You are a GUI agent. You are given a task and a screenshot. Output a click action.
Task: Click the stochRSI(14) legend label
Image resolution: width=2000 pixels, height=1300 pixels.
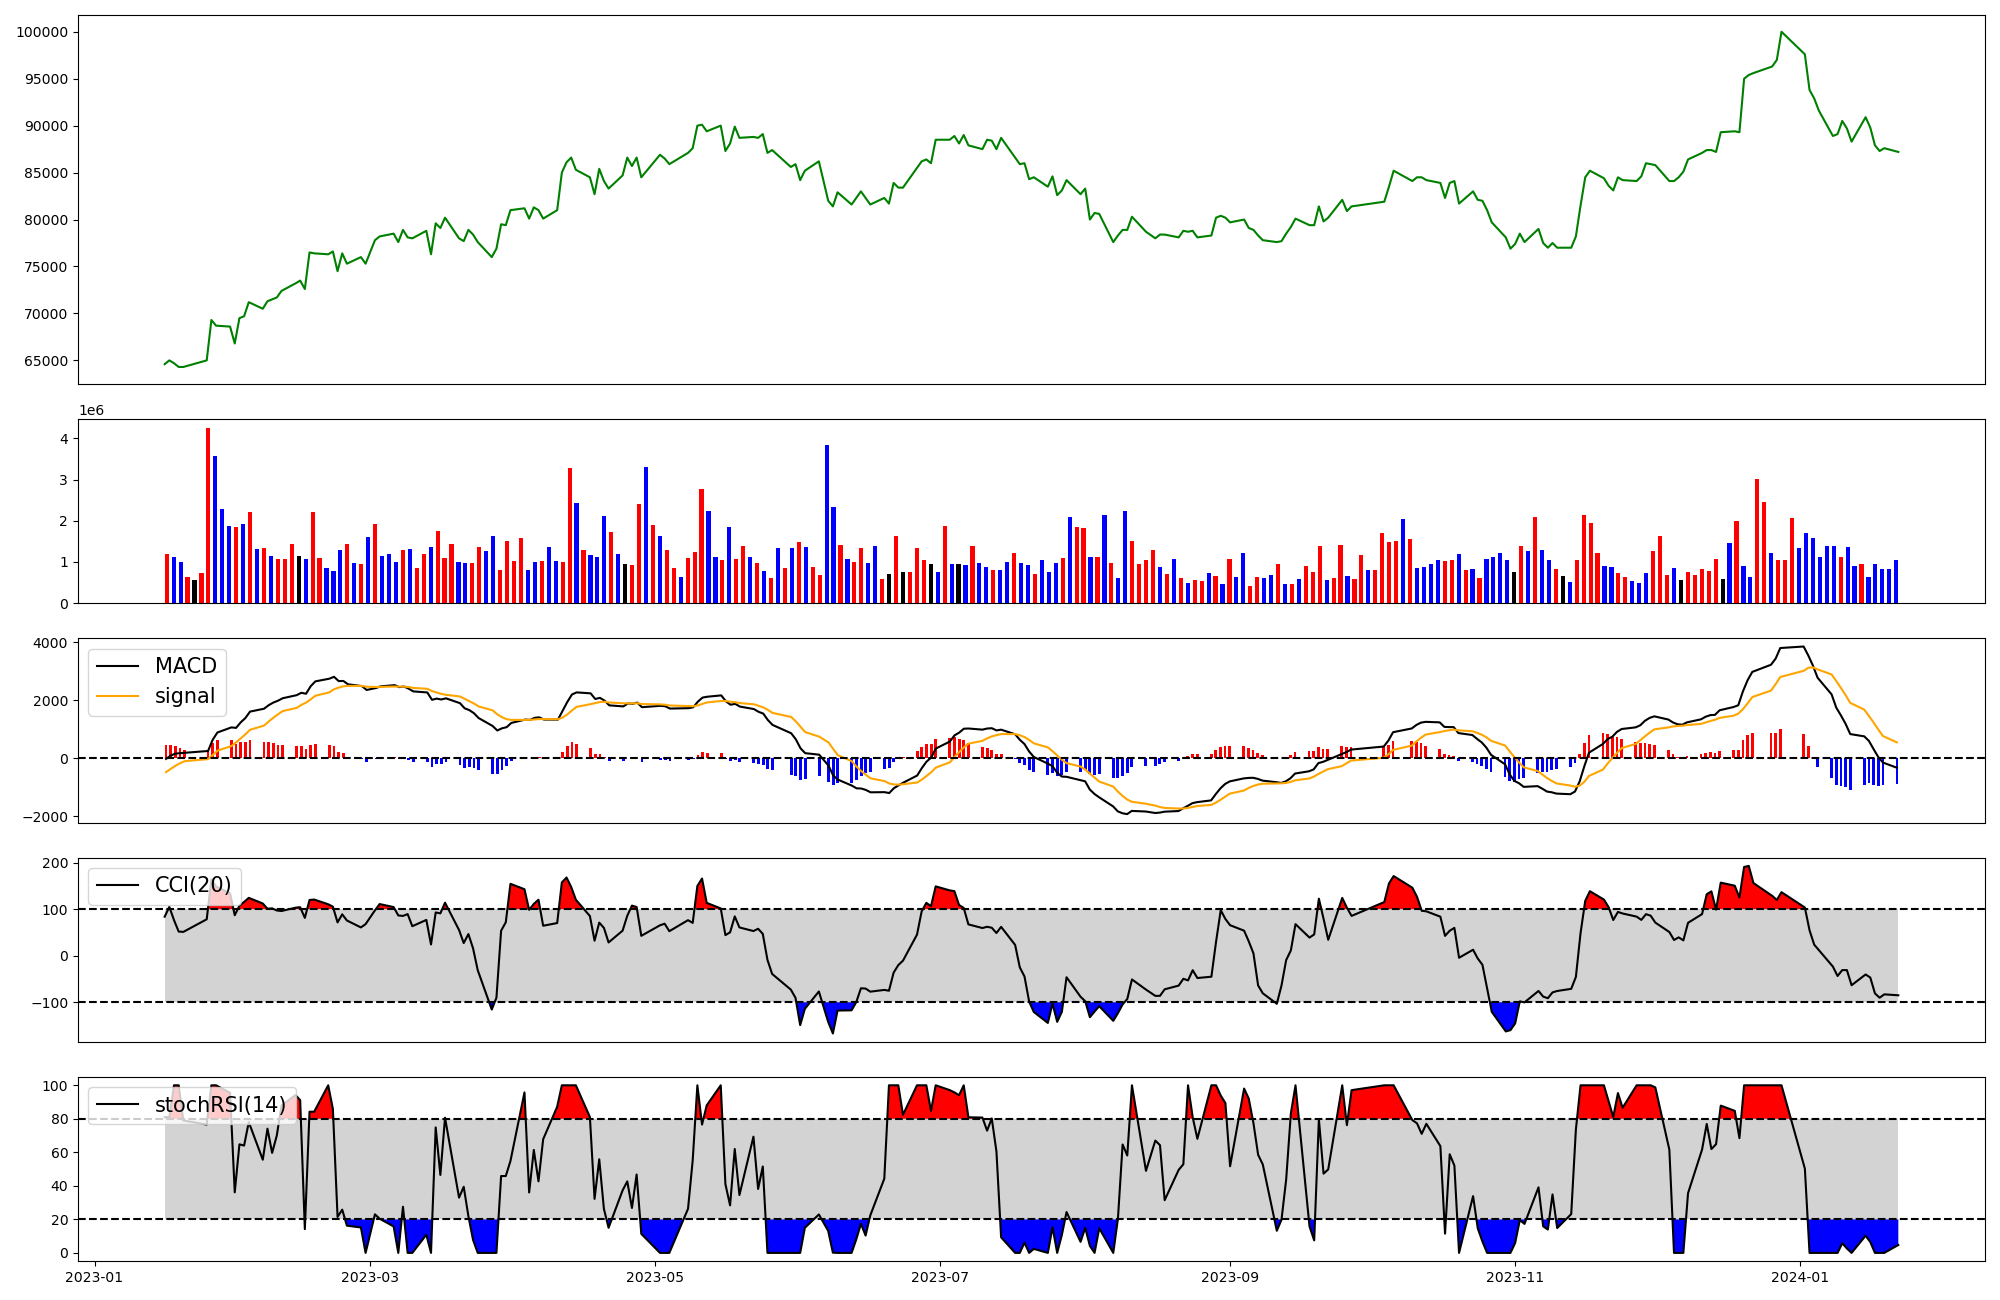pyautogui.click(x=220, y=1105)
